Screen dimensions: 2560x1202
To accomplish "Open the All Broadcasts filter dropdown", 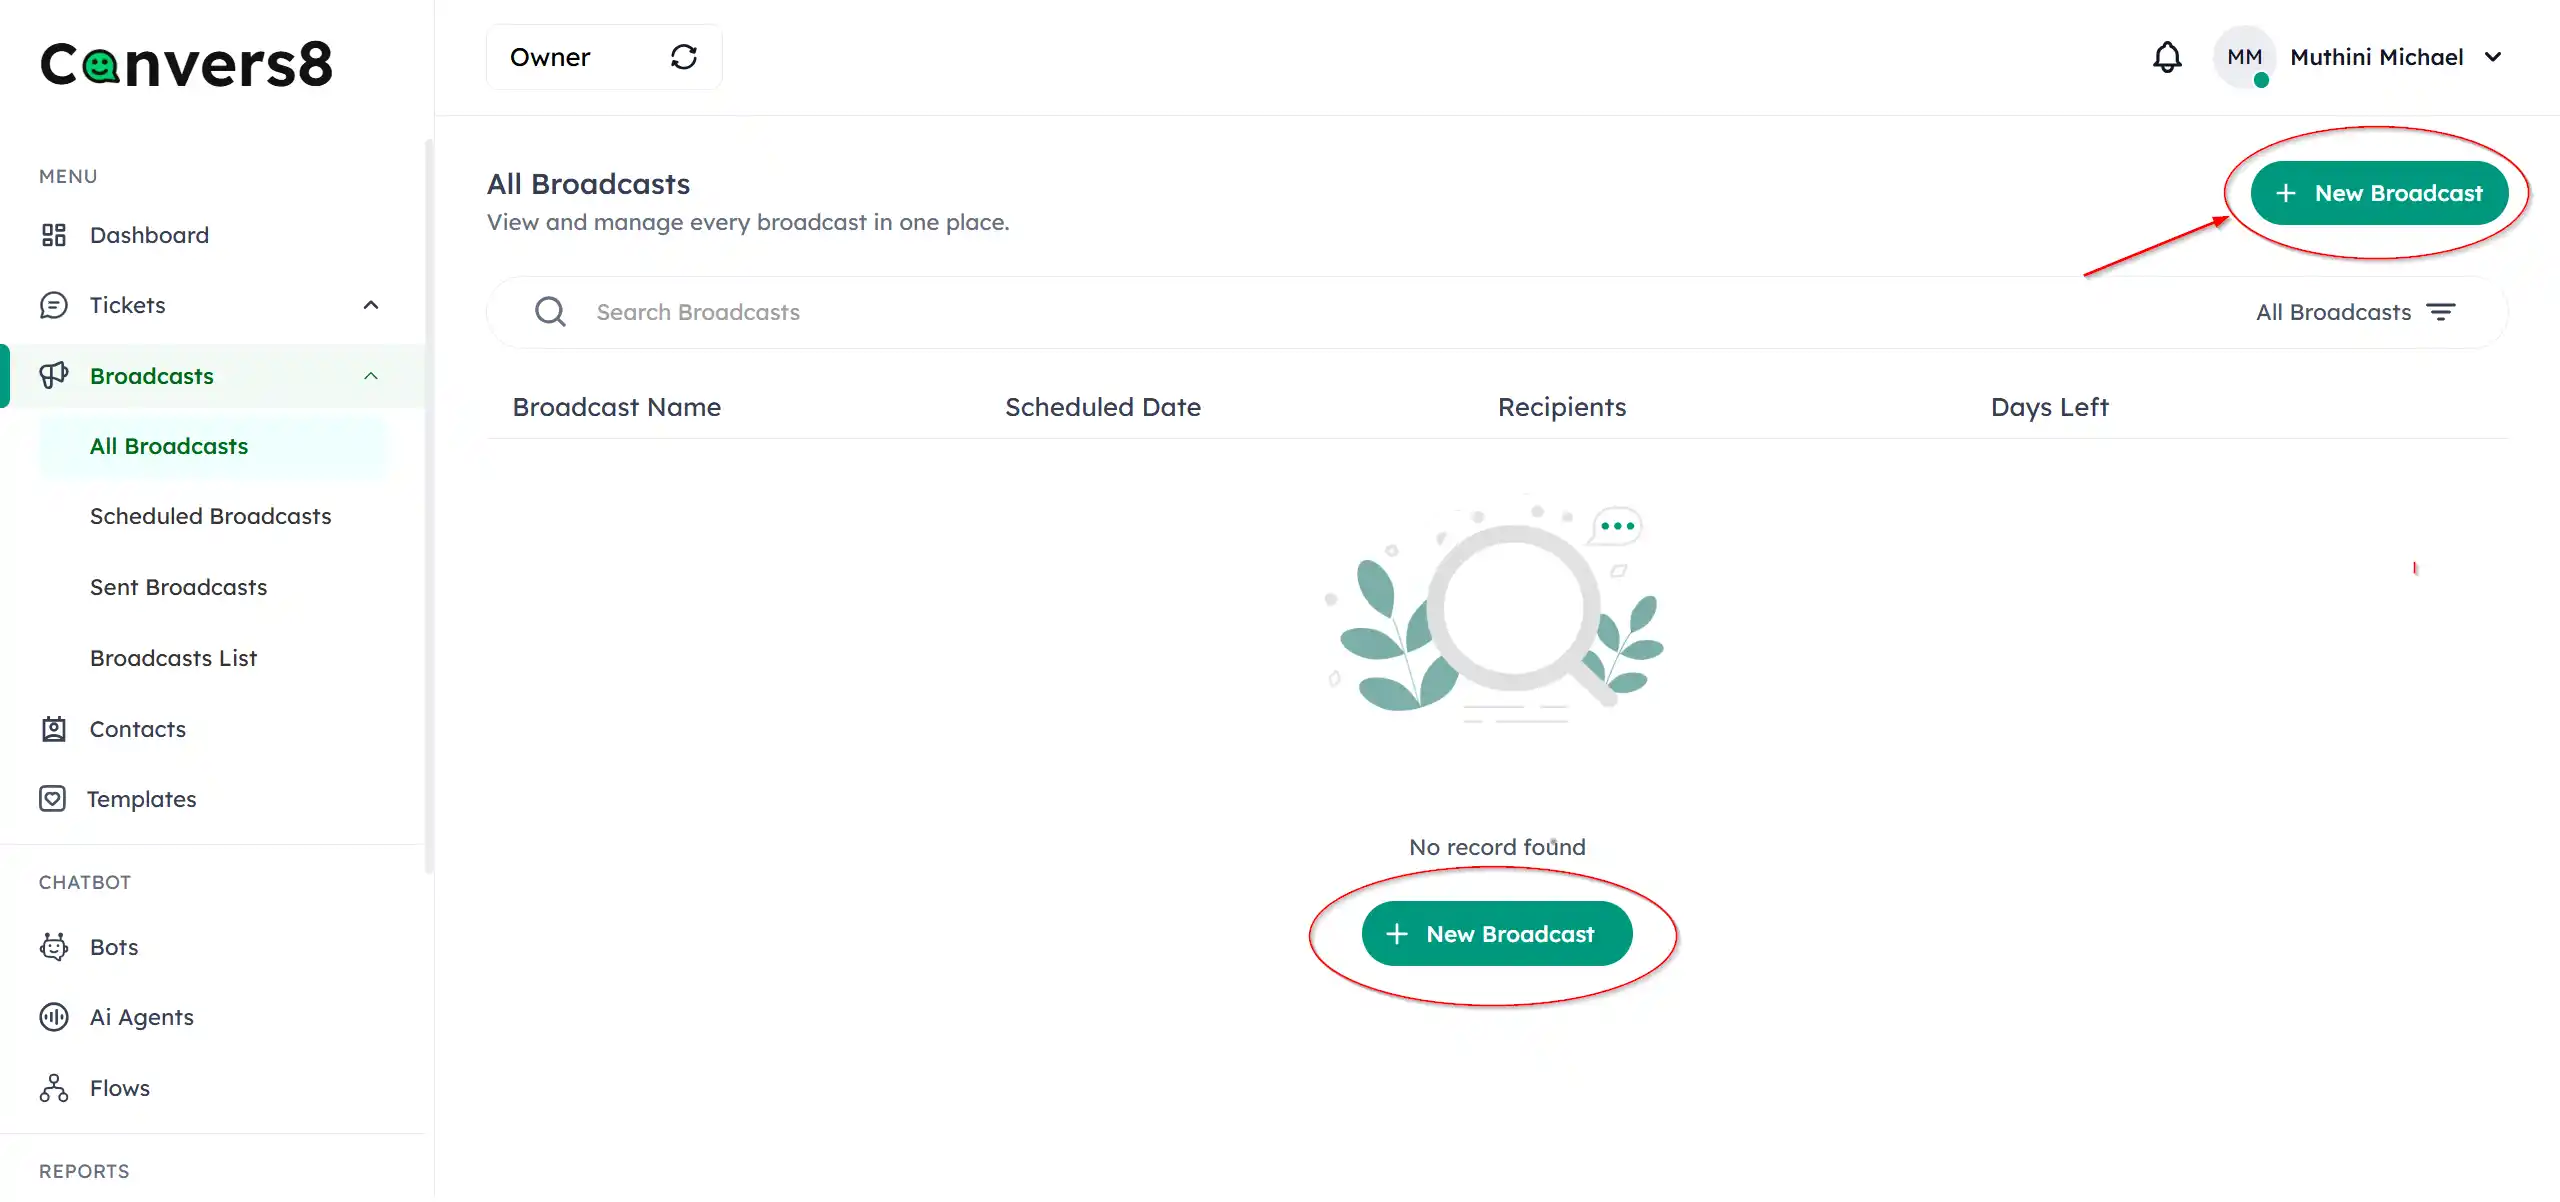I will pyautogui.click(x=2355, y=312).
